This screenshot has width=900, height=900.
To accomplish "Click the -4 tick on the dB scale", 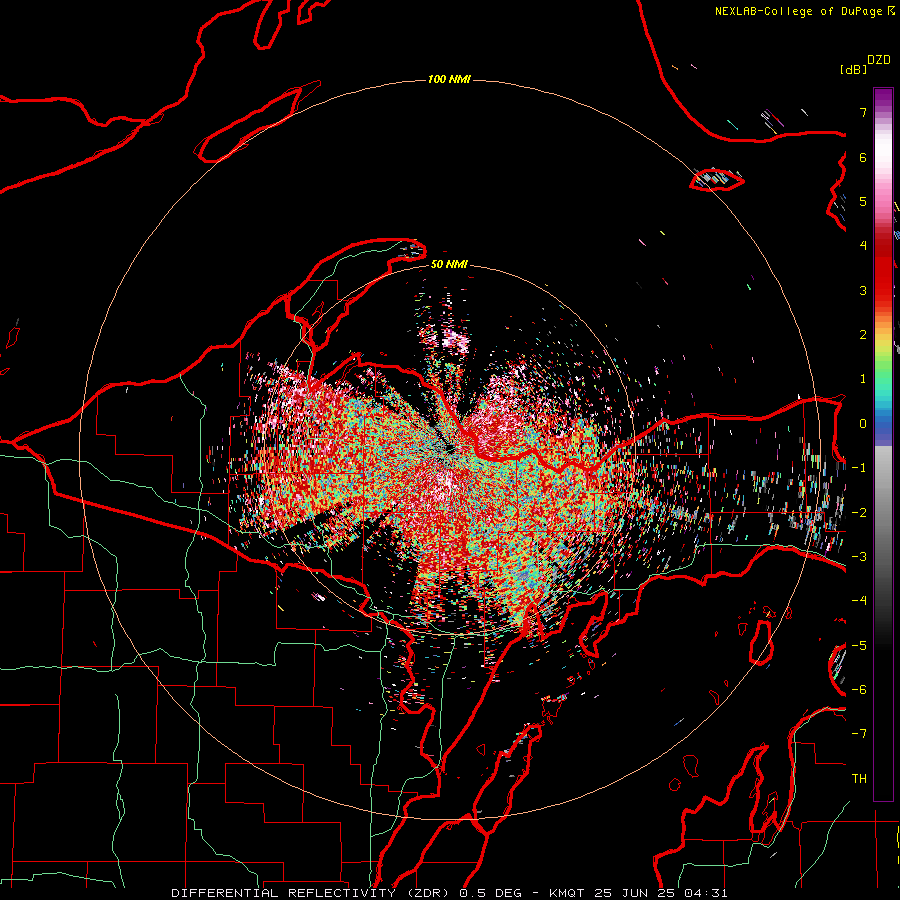I will [x=859, y=601].
